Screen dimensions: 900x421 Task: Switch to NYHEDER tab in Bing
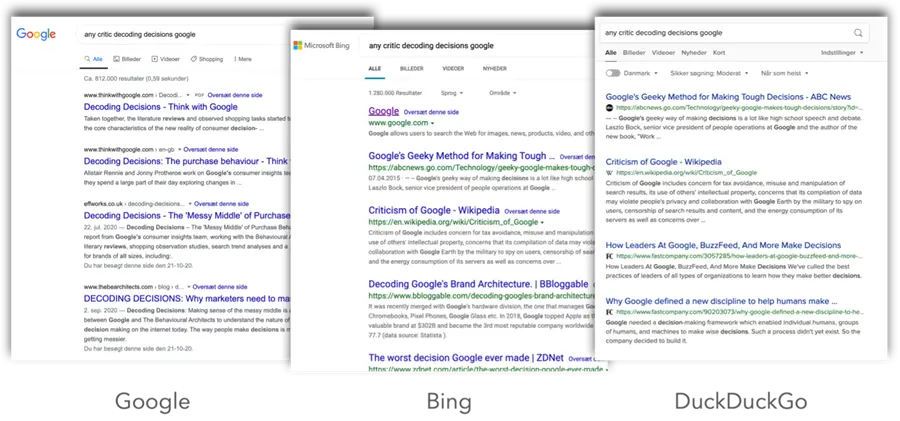tap(495, 68)
